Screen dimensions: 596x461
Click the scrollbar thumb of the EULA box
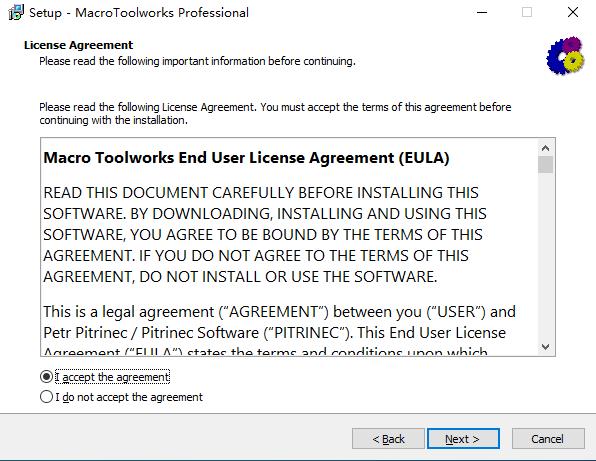tap(545, 165)
